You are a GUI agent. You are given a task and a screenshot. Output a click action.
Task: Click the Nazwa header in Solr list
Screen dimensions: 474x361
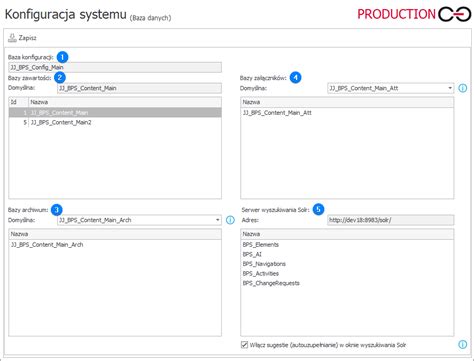(347, 234)
